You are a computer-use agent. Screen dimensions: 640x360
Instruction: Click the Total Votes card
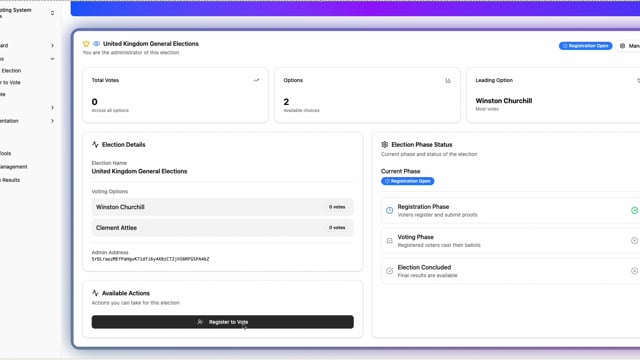point(176,95)
